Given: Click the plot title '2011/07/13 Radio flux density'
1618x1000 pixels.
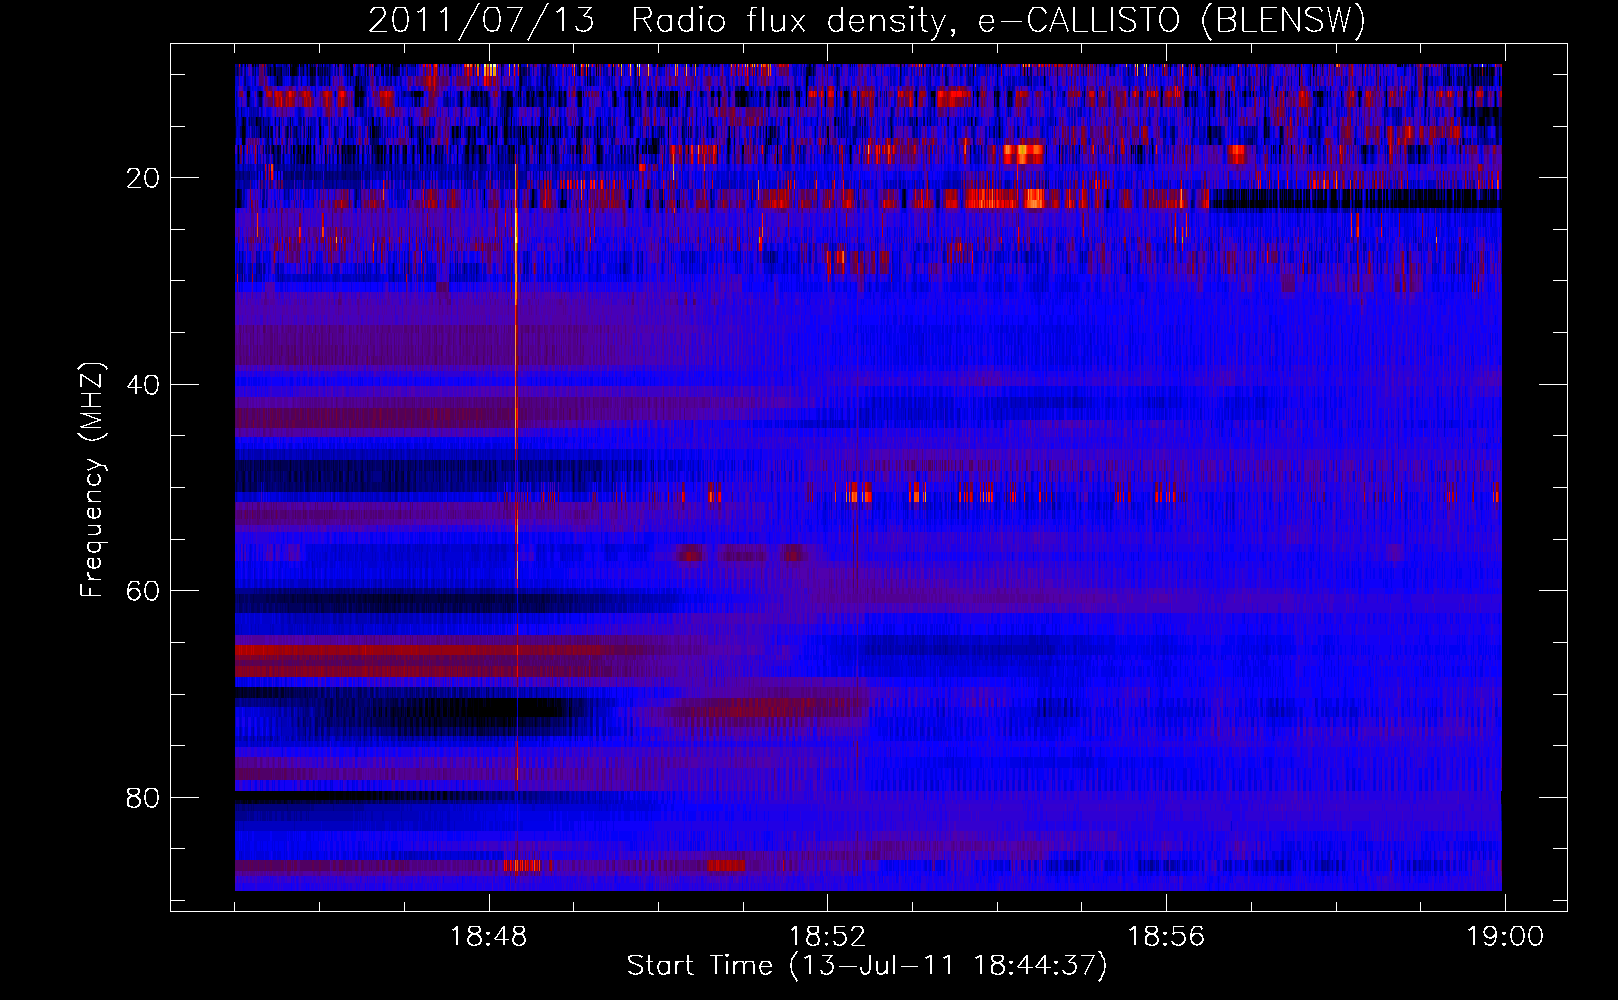Looking at the screenshot, I should tap(867, 21).
